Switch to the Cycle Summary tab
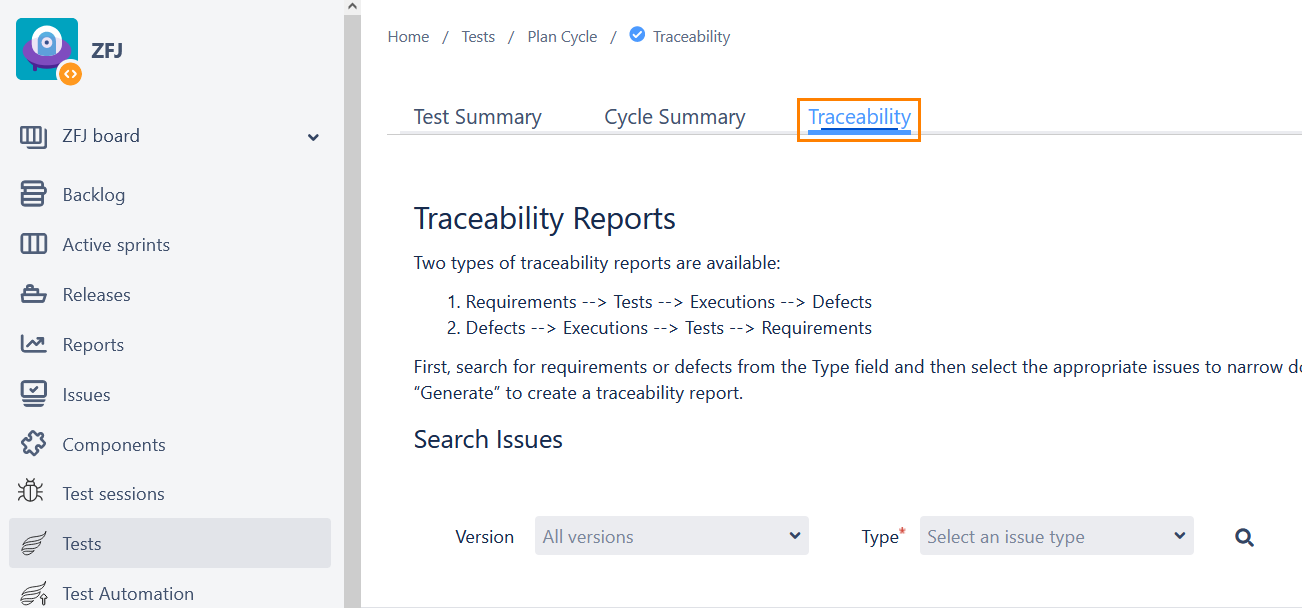 (674, 116)
